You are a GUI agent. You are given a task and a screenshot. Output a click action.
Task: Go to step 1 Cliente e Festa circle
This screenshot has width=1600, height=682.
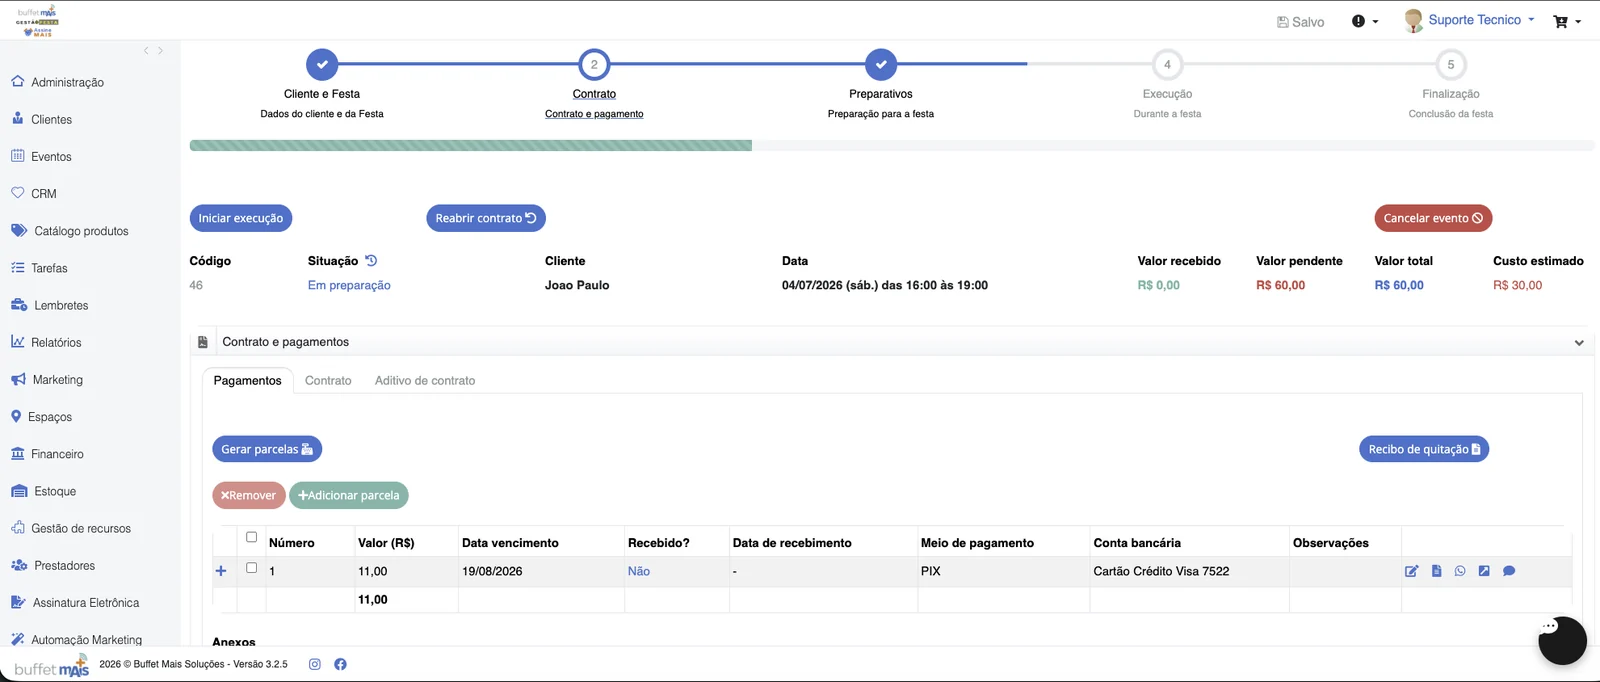coord(322,64)
